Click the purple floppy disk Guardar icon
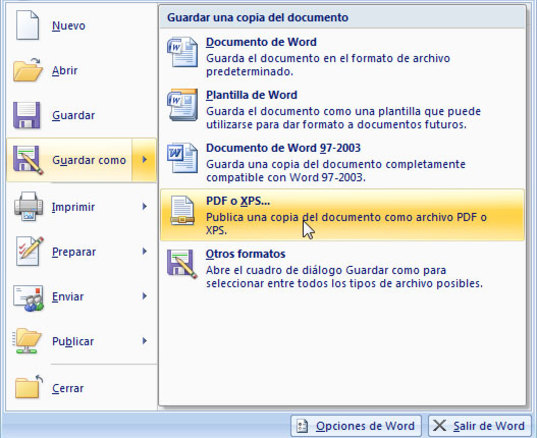 pyautogui.click(x=26, y=115)
